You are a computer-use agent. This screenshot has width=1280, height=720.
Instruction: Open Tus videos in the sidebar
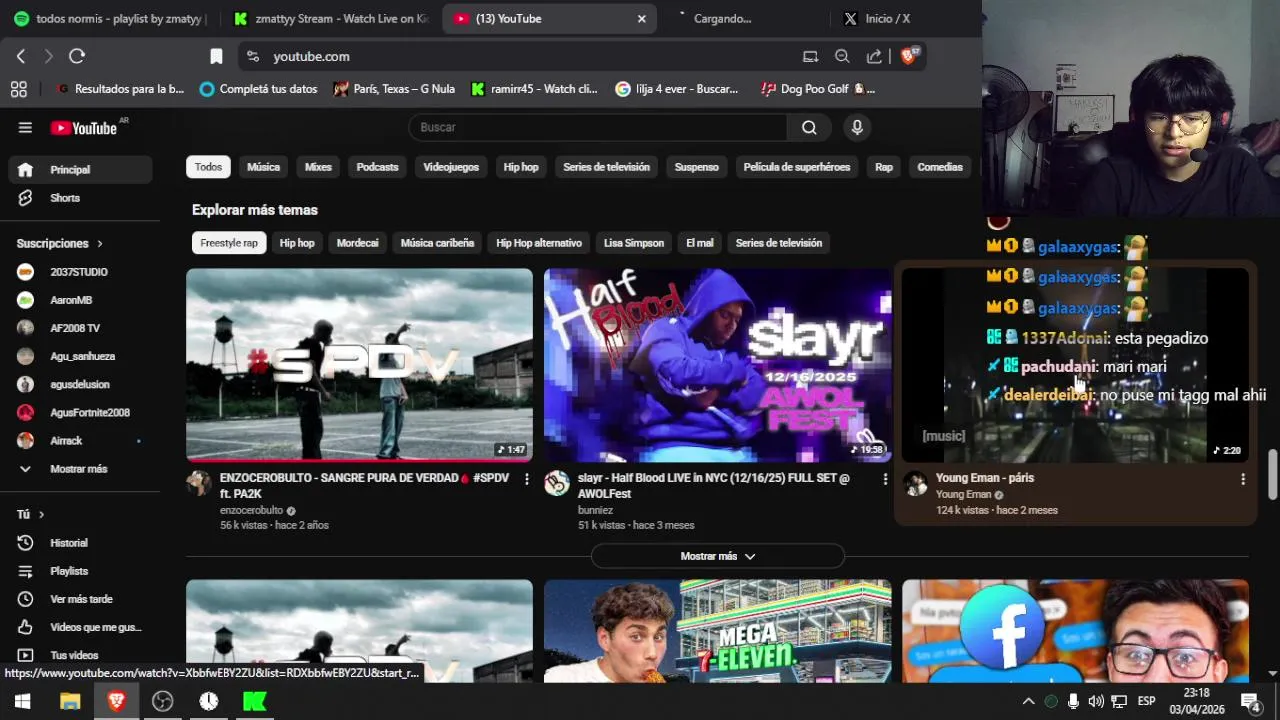[x=80, y=655]
